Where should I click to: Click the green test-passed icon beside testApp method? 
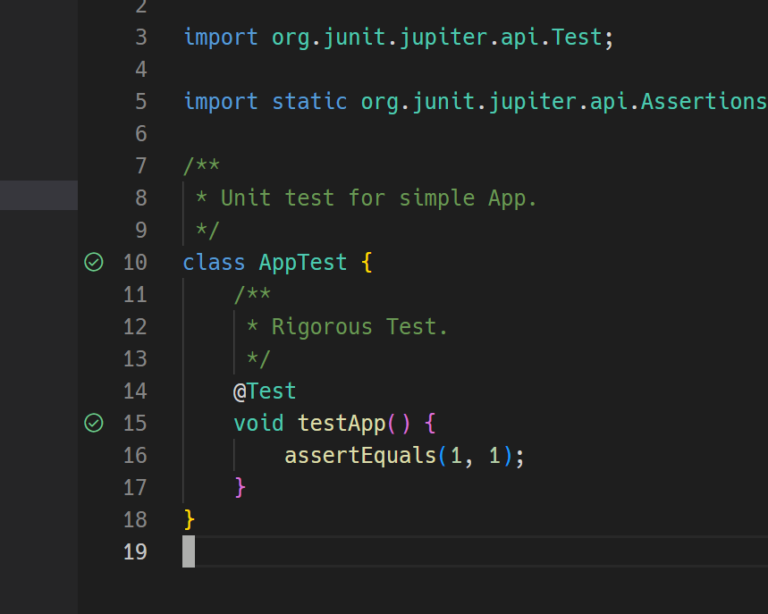94,423
